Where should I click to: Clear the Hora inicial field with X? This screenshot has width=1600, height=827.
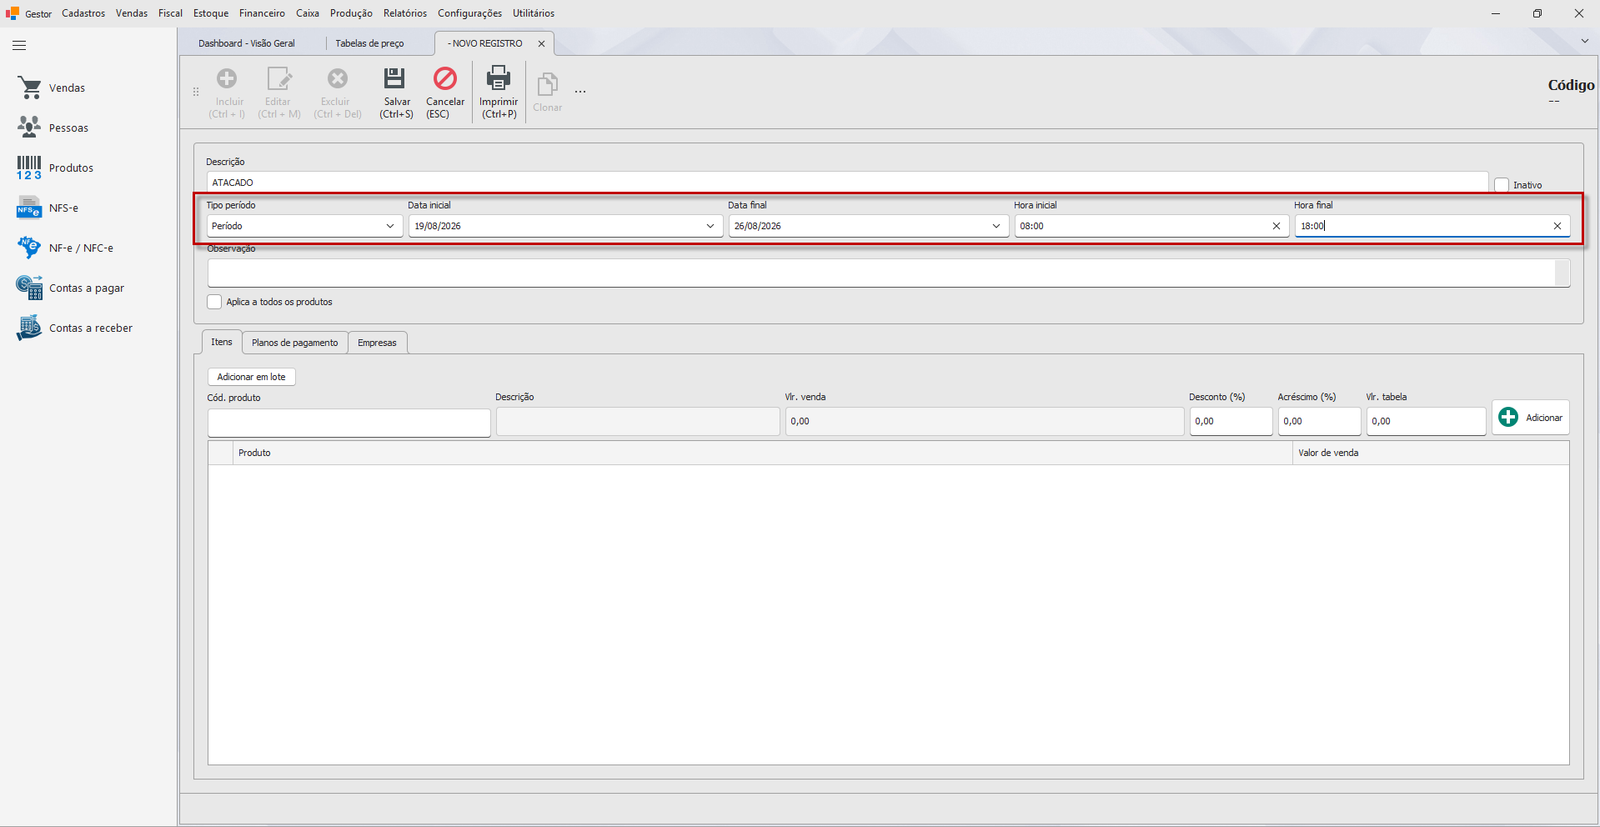[1276, 226]
